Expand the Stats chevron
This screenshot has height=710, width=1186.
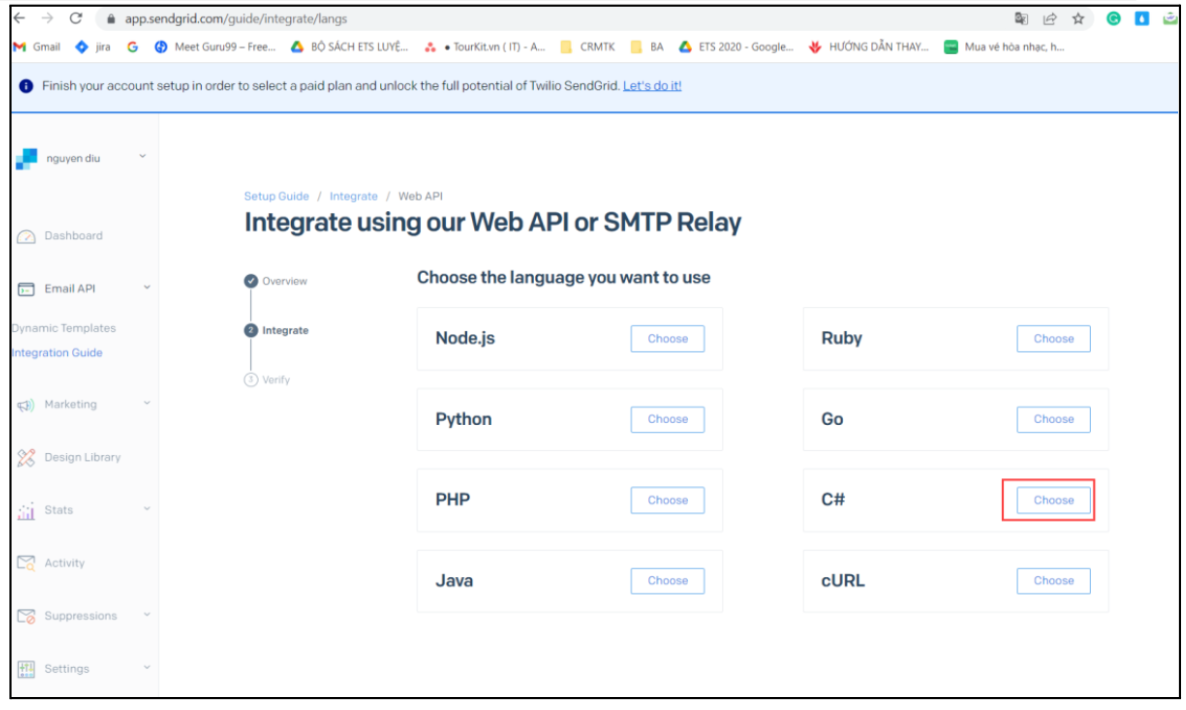click(147, 509)
